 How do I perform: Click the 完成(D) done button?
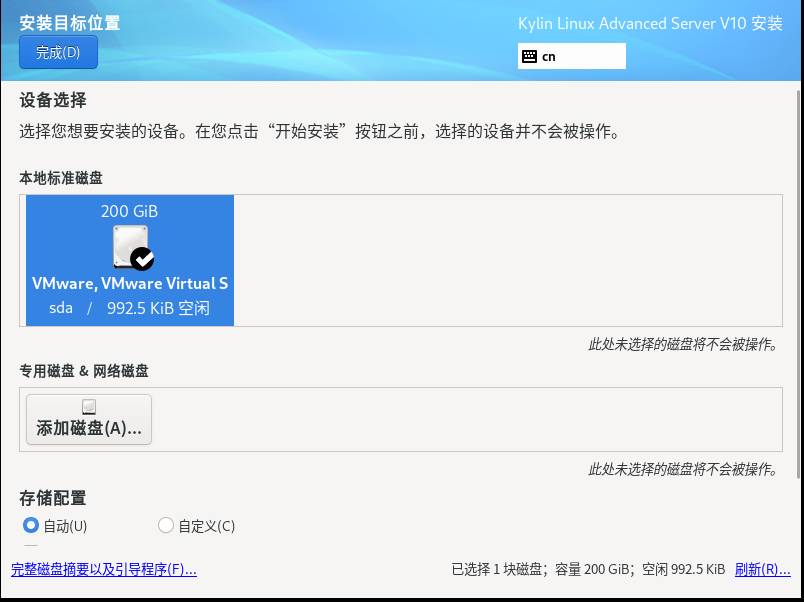coord(58,52)
